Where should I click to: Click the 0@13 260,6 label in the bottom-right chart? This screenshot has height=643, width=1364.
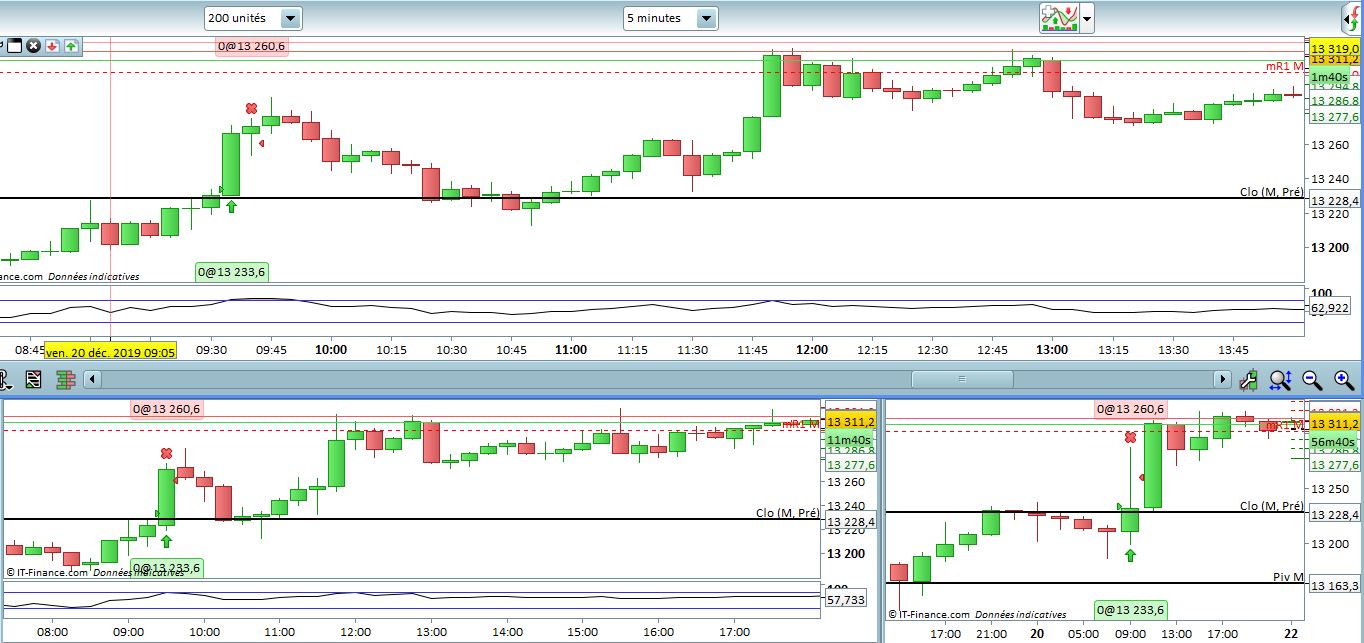pos(1131,408)
